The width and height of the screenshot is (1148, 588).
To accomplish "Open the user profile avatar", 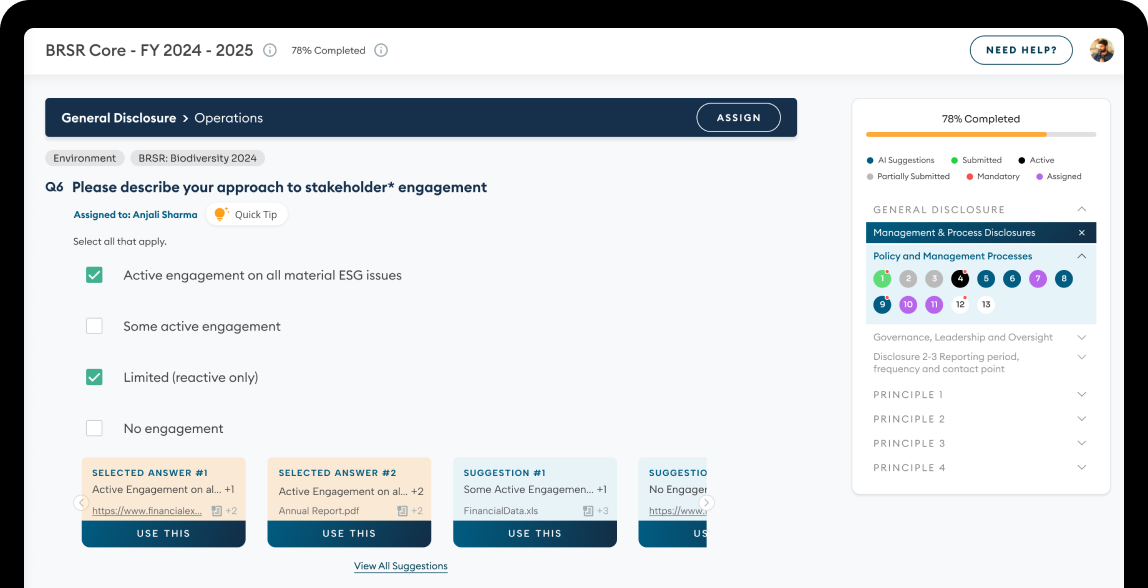I will click(1101, 50).
